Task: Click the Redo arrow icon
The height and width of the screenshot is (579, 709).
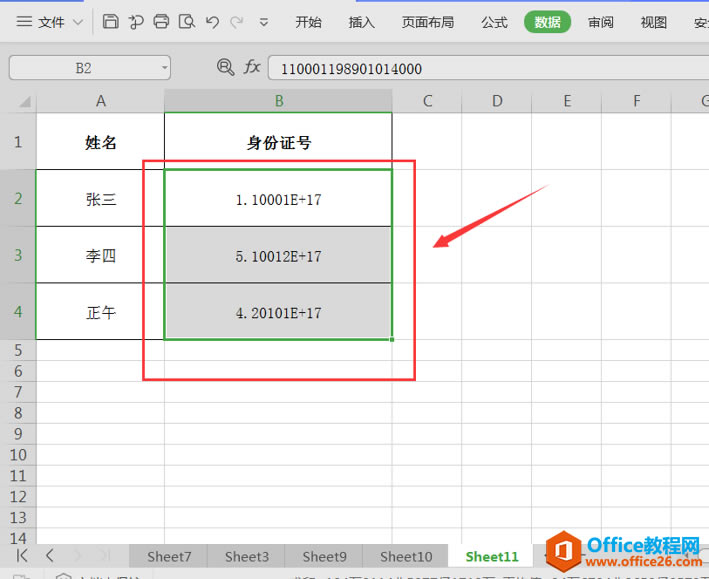Action: click(236, 22)
